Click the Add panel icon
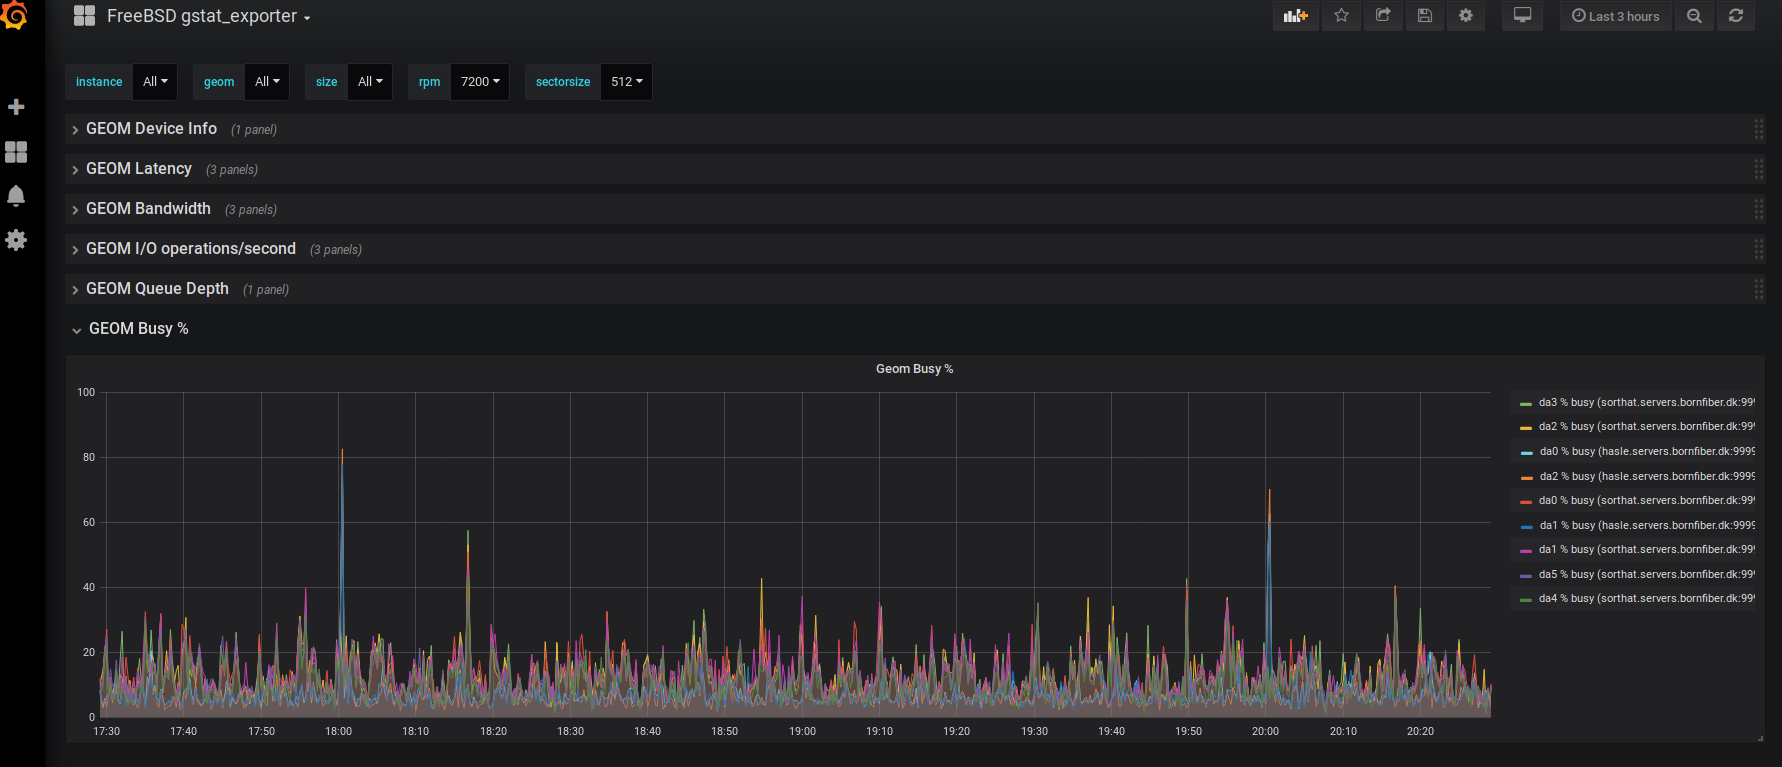Image resolution: width=1782 pixels, height=767 pixels. pyautogui.click(x=1295, y=16)
